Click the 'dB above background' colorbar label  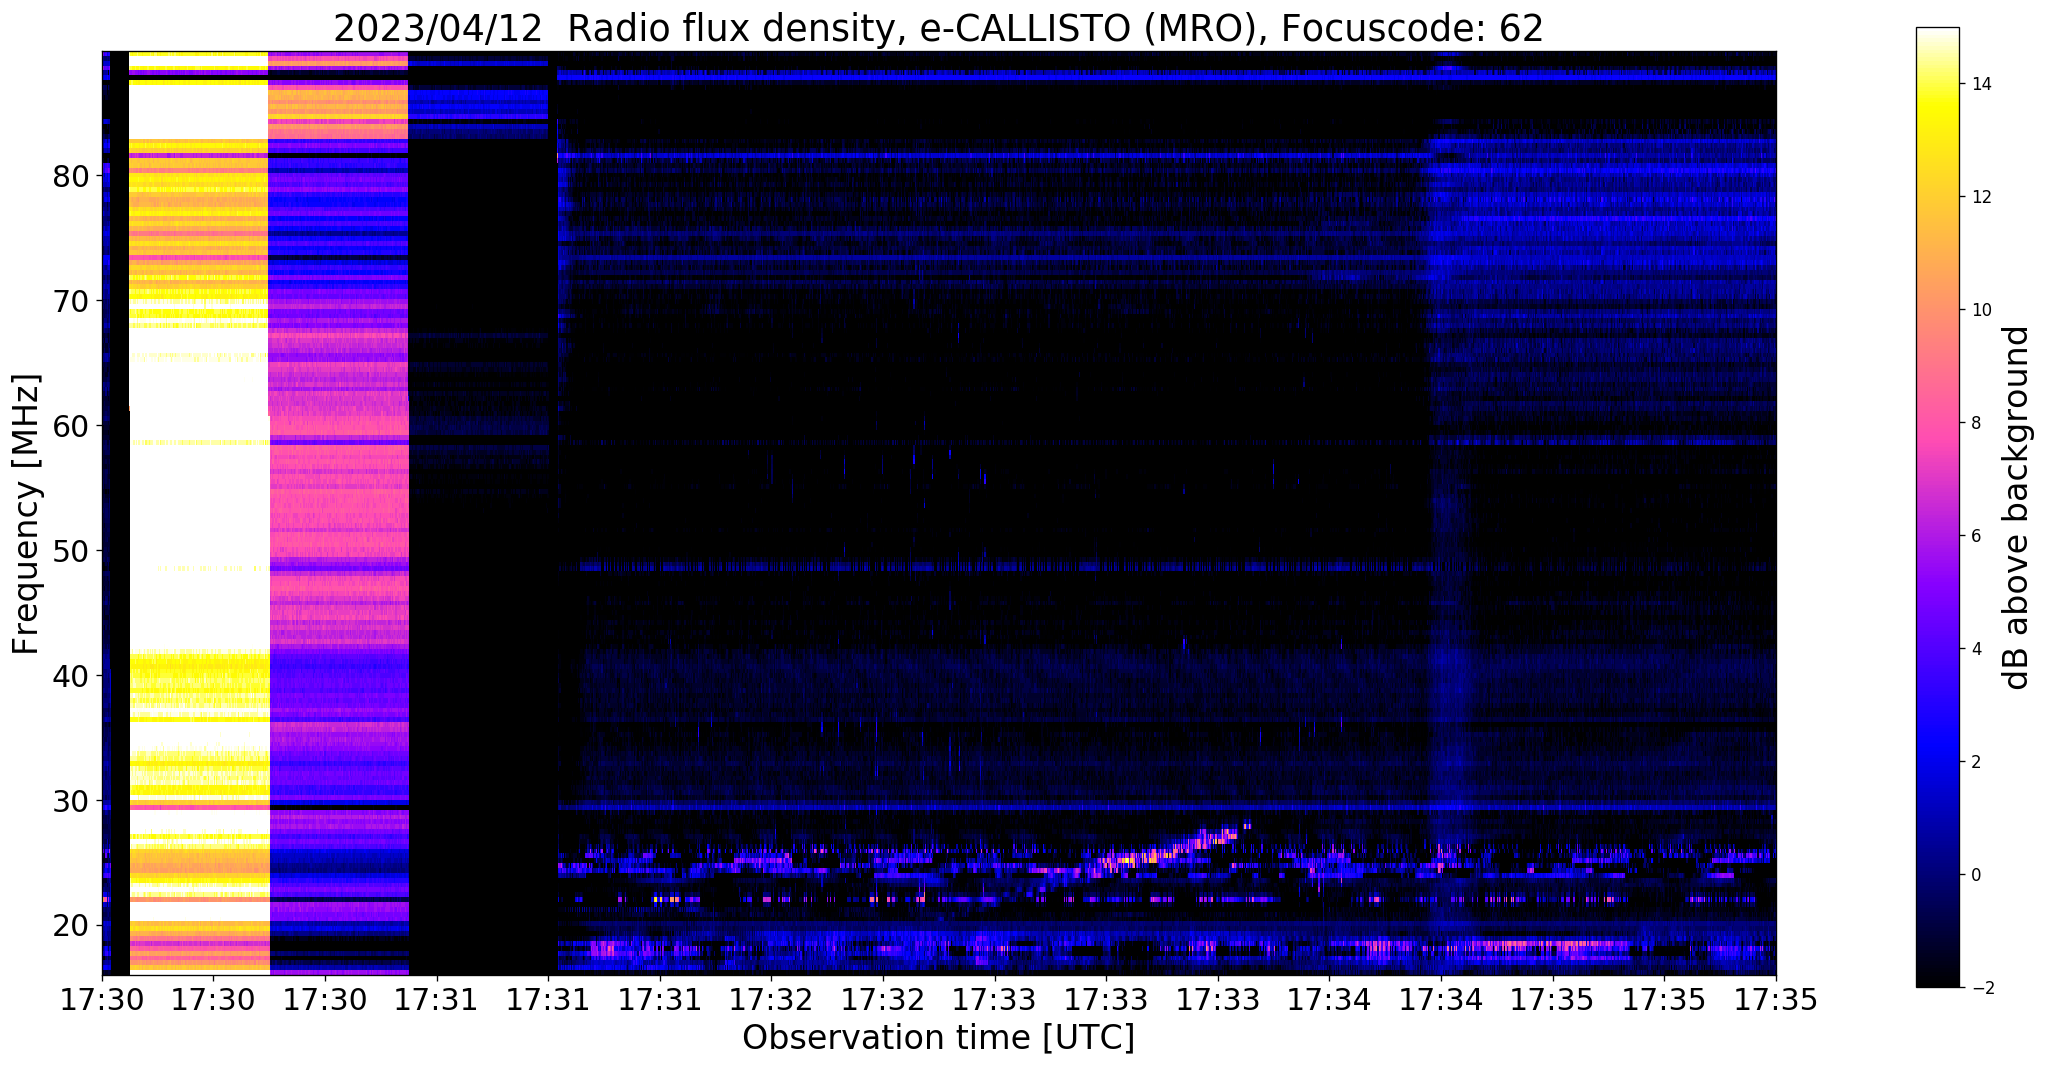2017,507
